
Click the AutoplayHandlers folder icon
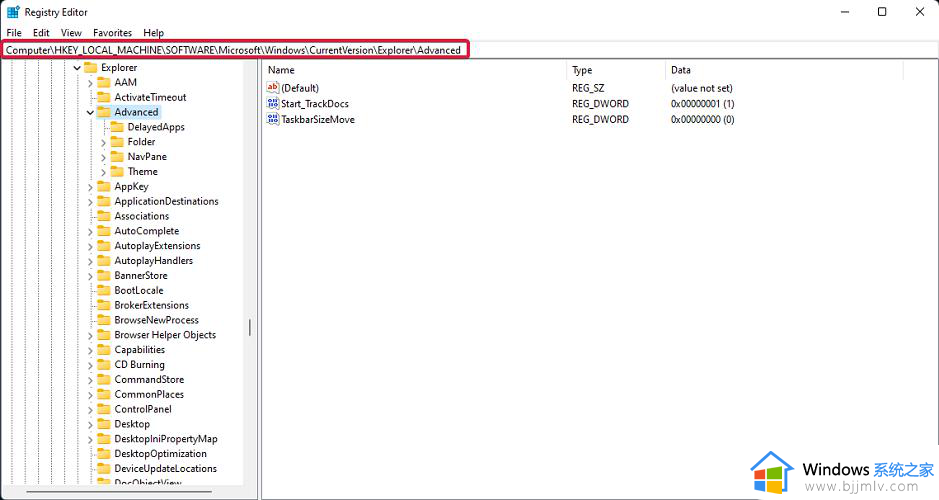(x=104, y=260)
